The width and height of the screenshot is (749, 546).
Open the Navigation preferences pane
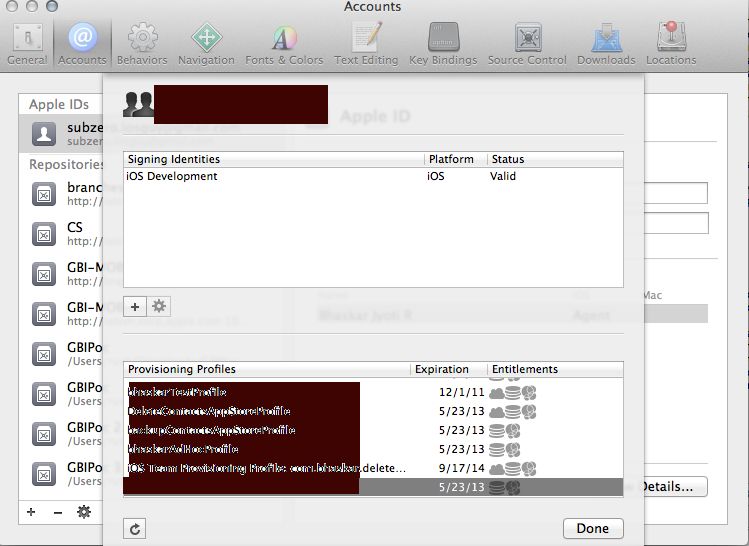click(x=206, y=44)
